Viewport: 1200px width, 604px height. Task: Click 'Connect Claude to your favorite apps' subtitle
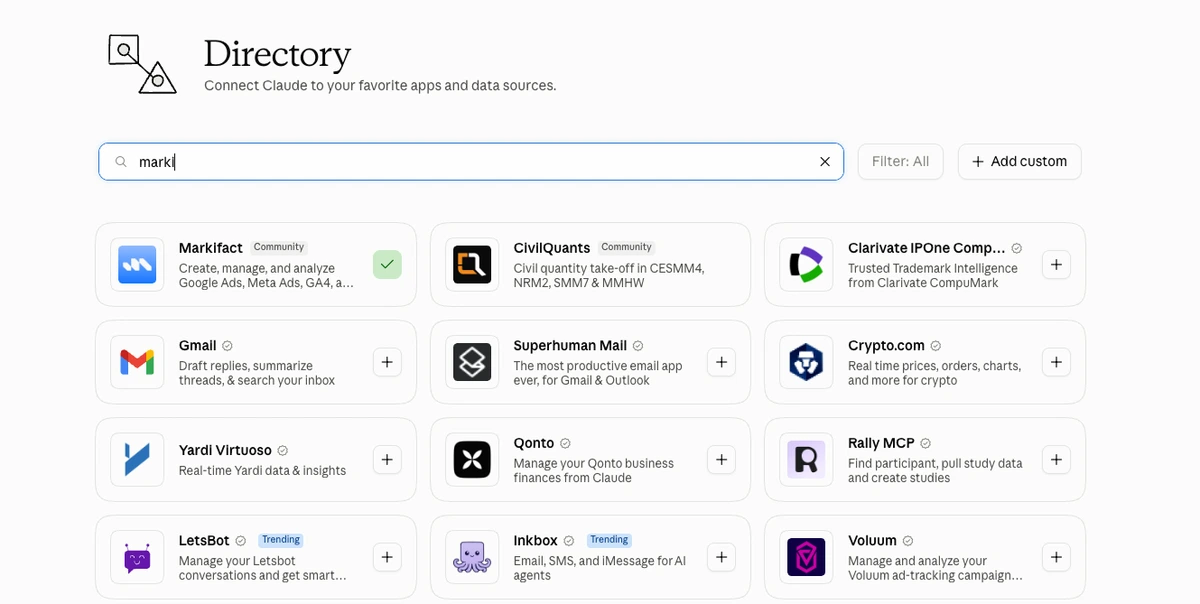(x=380, y=86)
